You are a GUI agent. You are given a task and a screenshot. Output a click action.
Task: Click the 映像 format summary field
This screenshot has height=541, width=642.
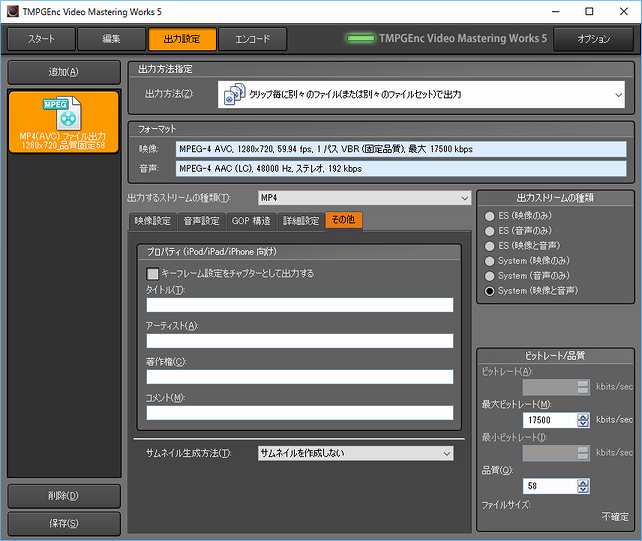(x=401, y=149)
